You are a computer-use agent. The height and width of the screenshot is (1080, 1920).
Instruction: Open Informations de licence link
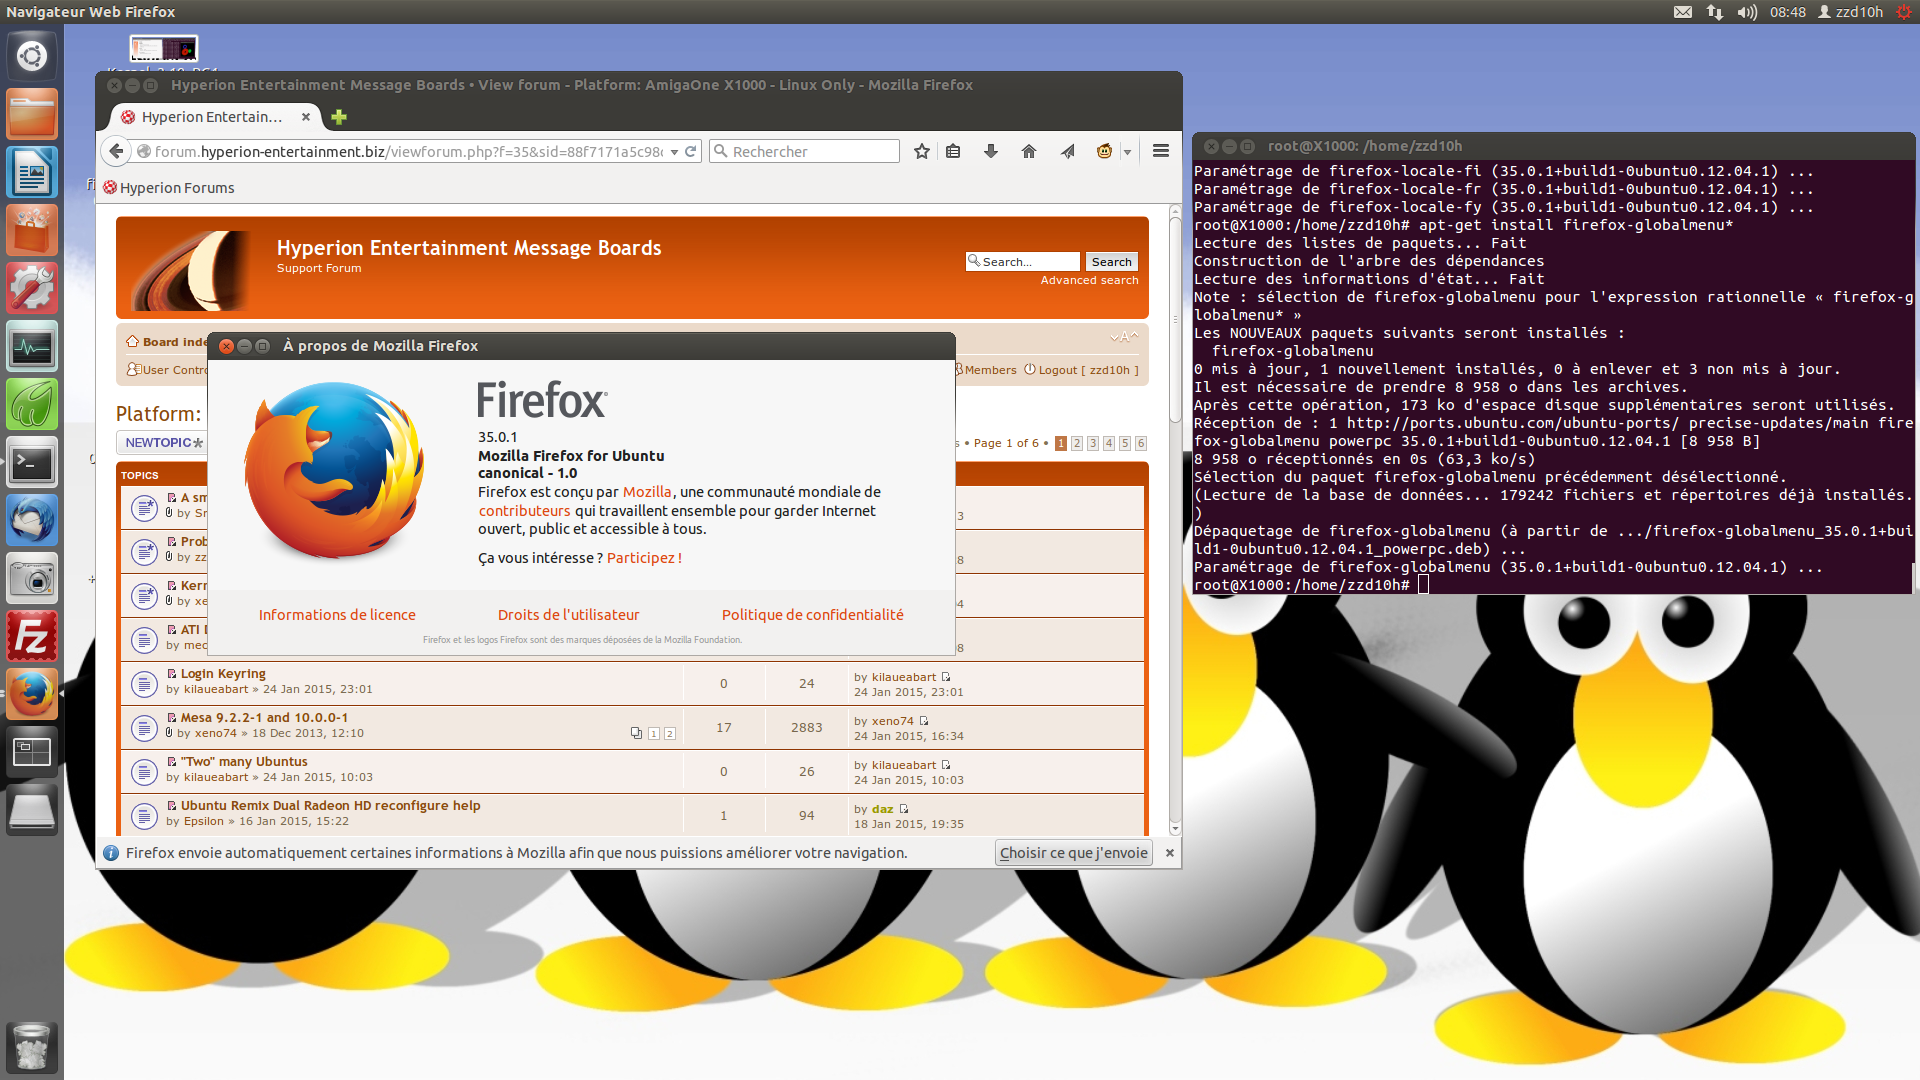click(337, 615)
